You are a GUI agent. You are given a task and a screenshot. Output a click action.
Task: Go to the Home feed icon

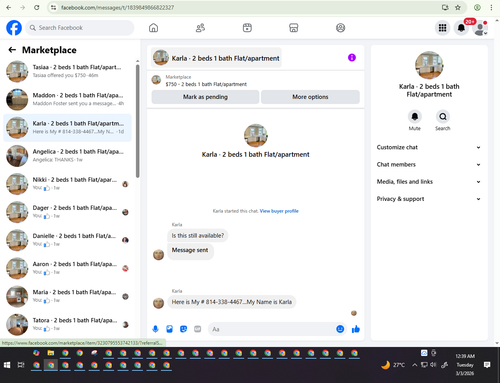point(153,28)
